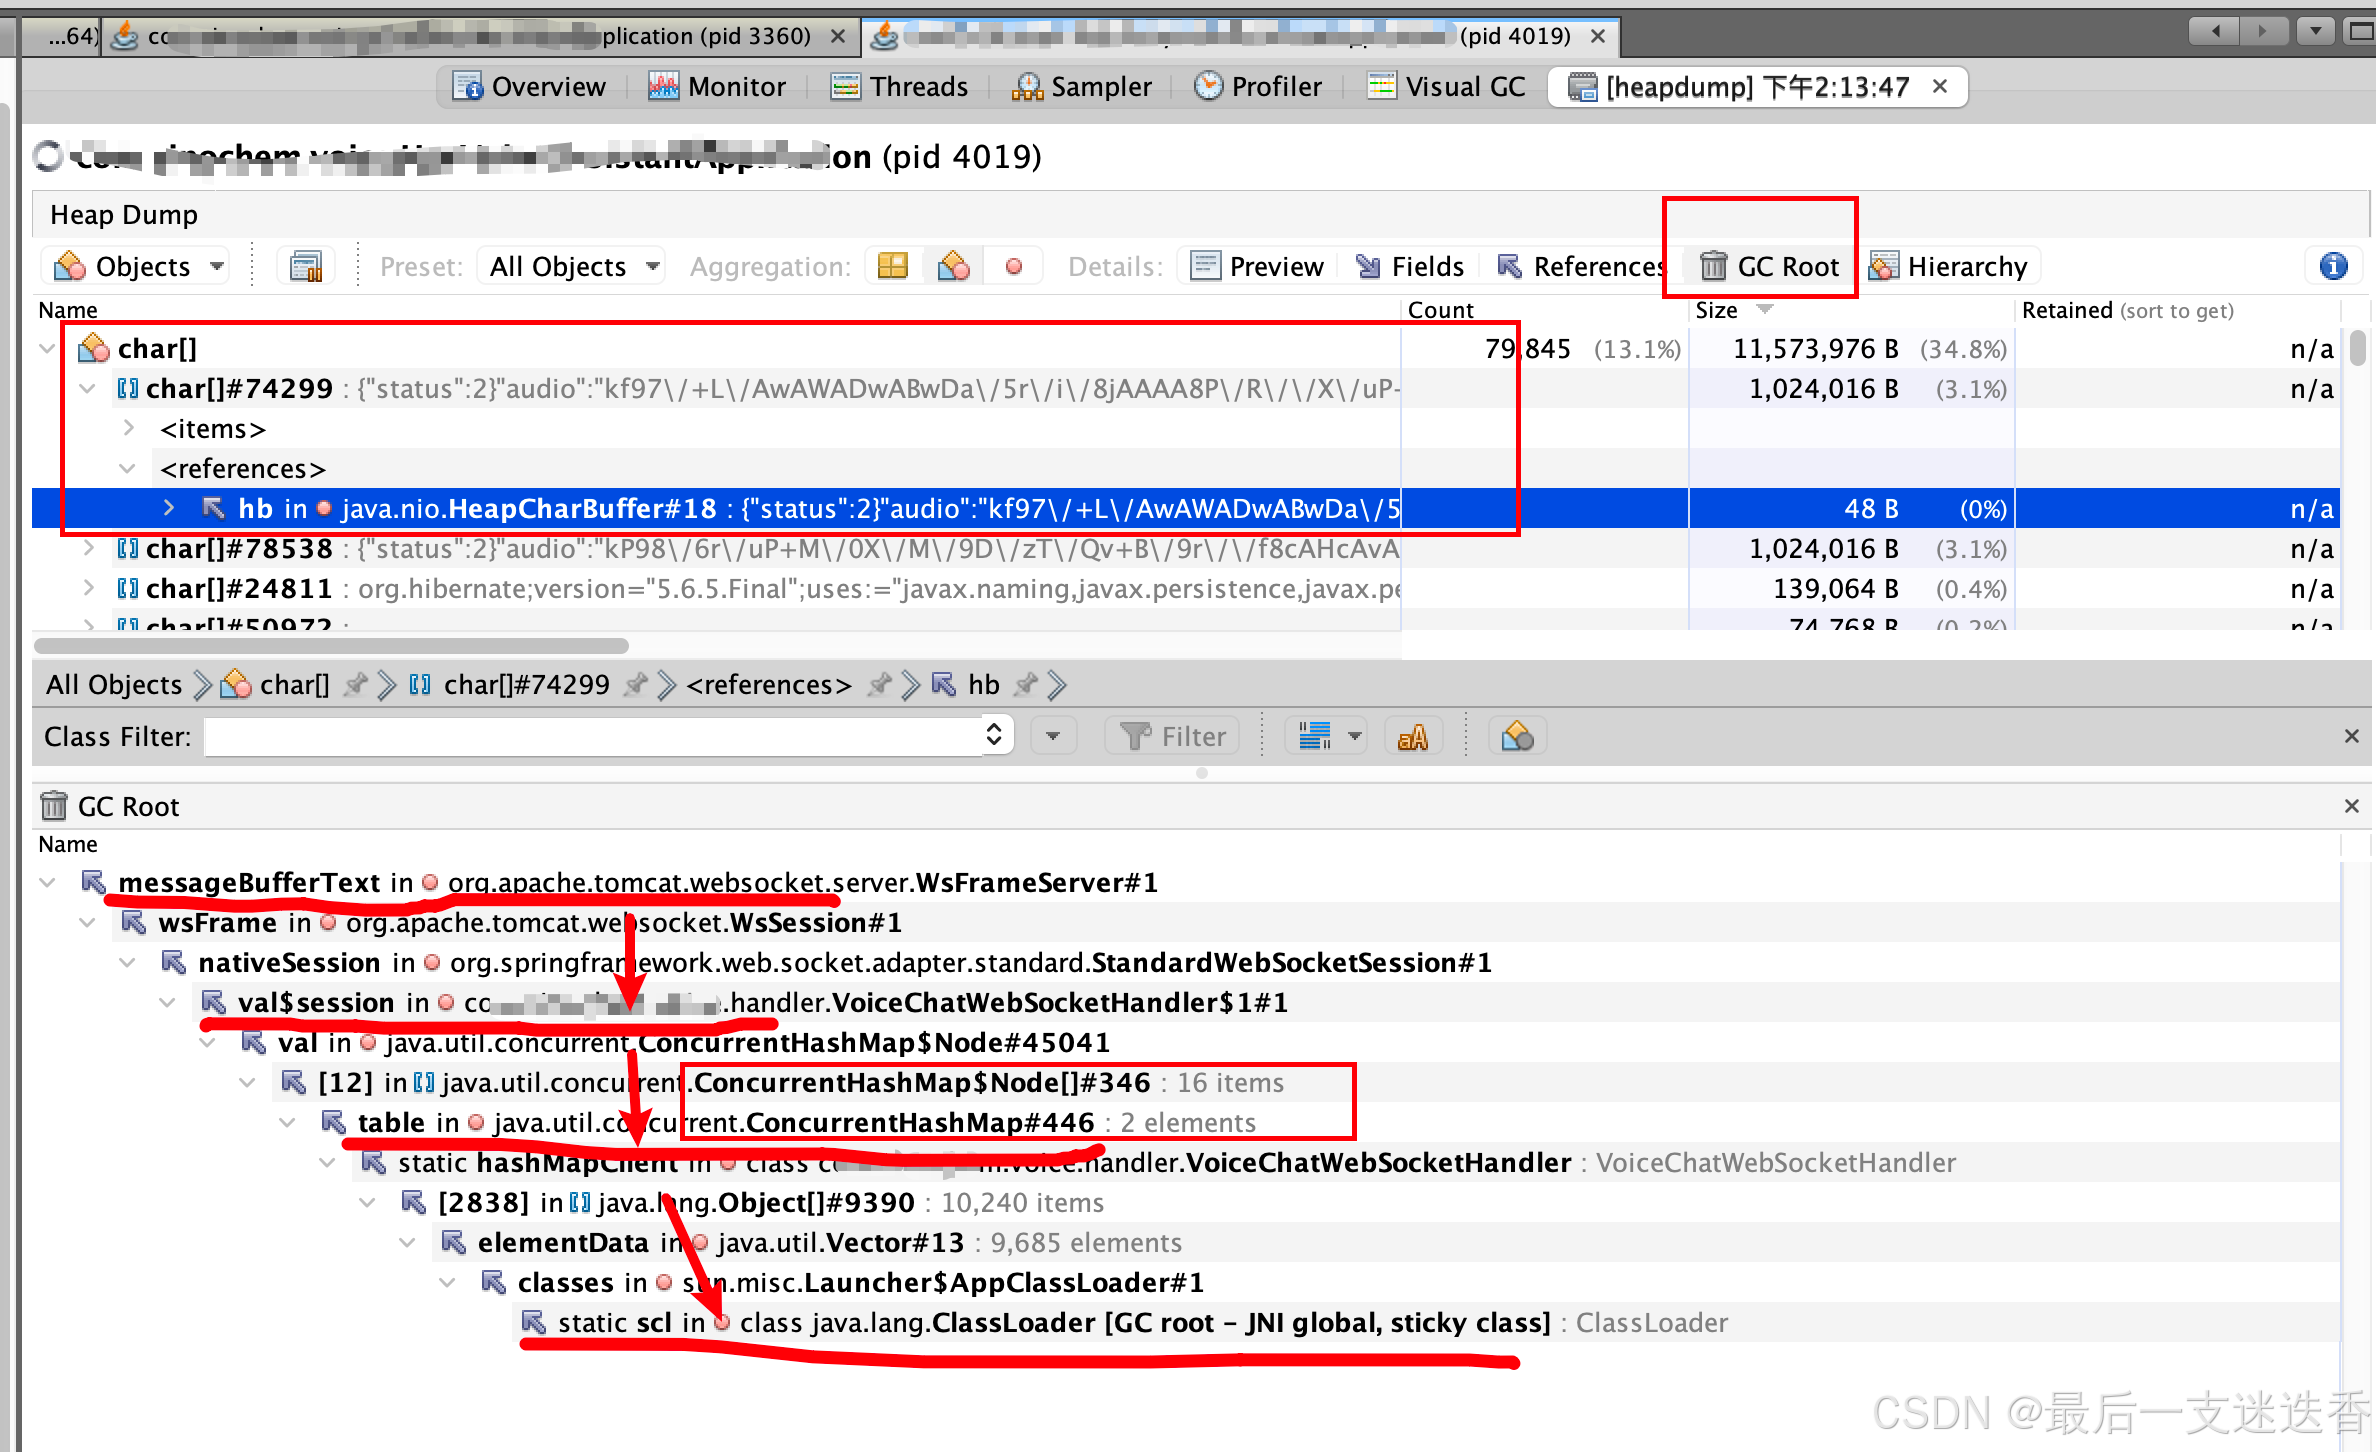Click the Filter button

click(x=1173, y=737)
